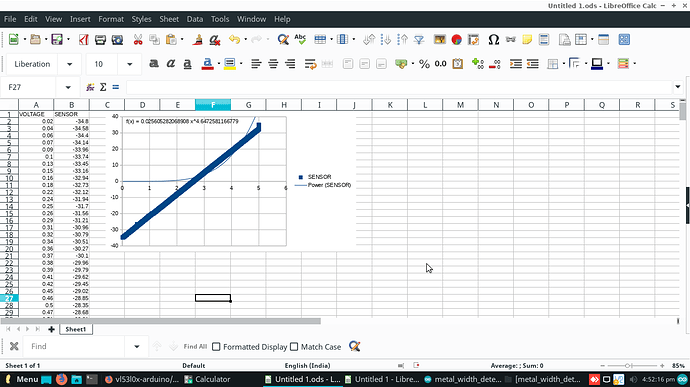Align cell text left
Screen dimensions: 690x387
click(x=256, y=64)
